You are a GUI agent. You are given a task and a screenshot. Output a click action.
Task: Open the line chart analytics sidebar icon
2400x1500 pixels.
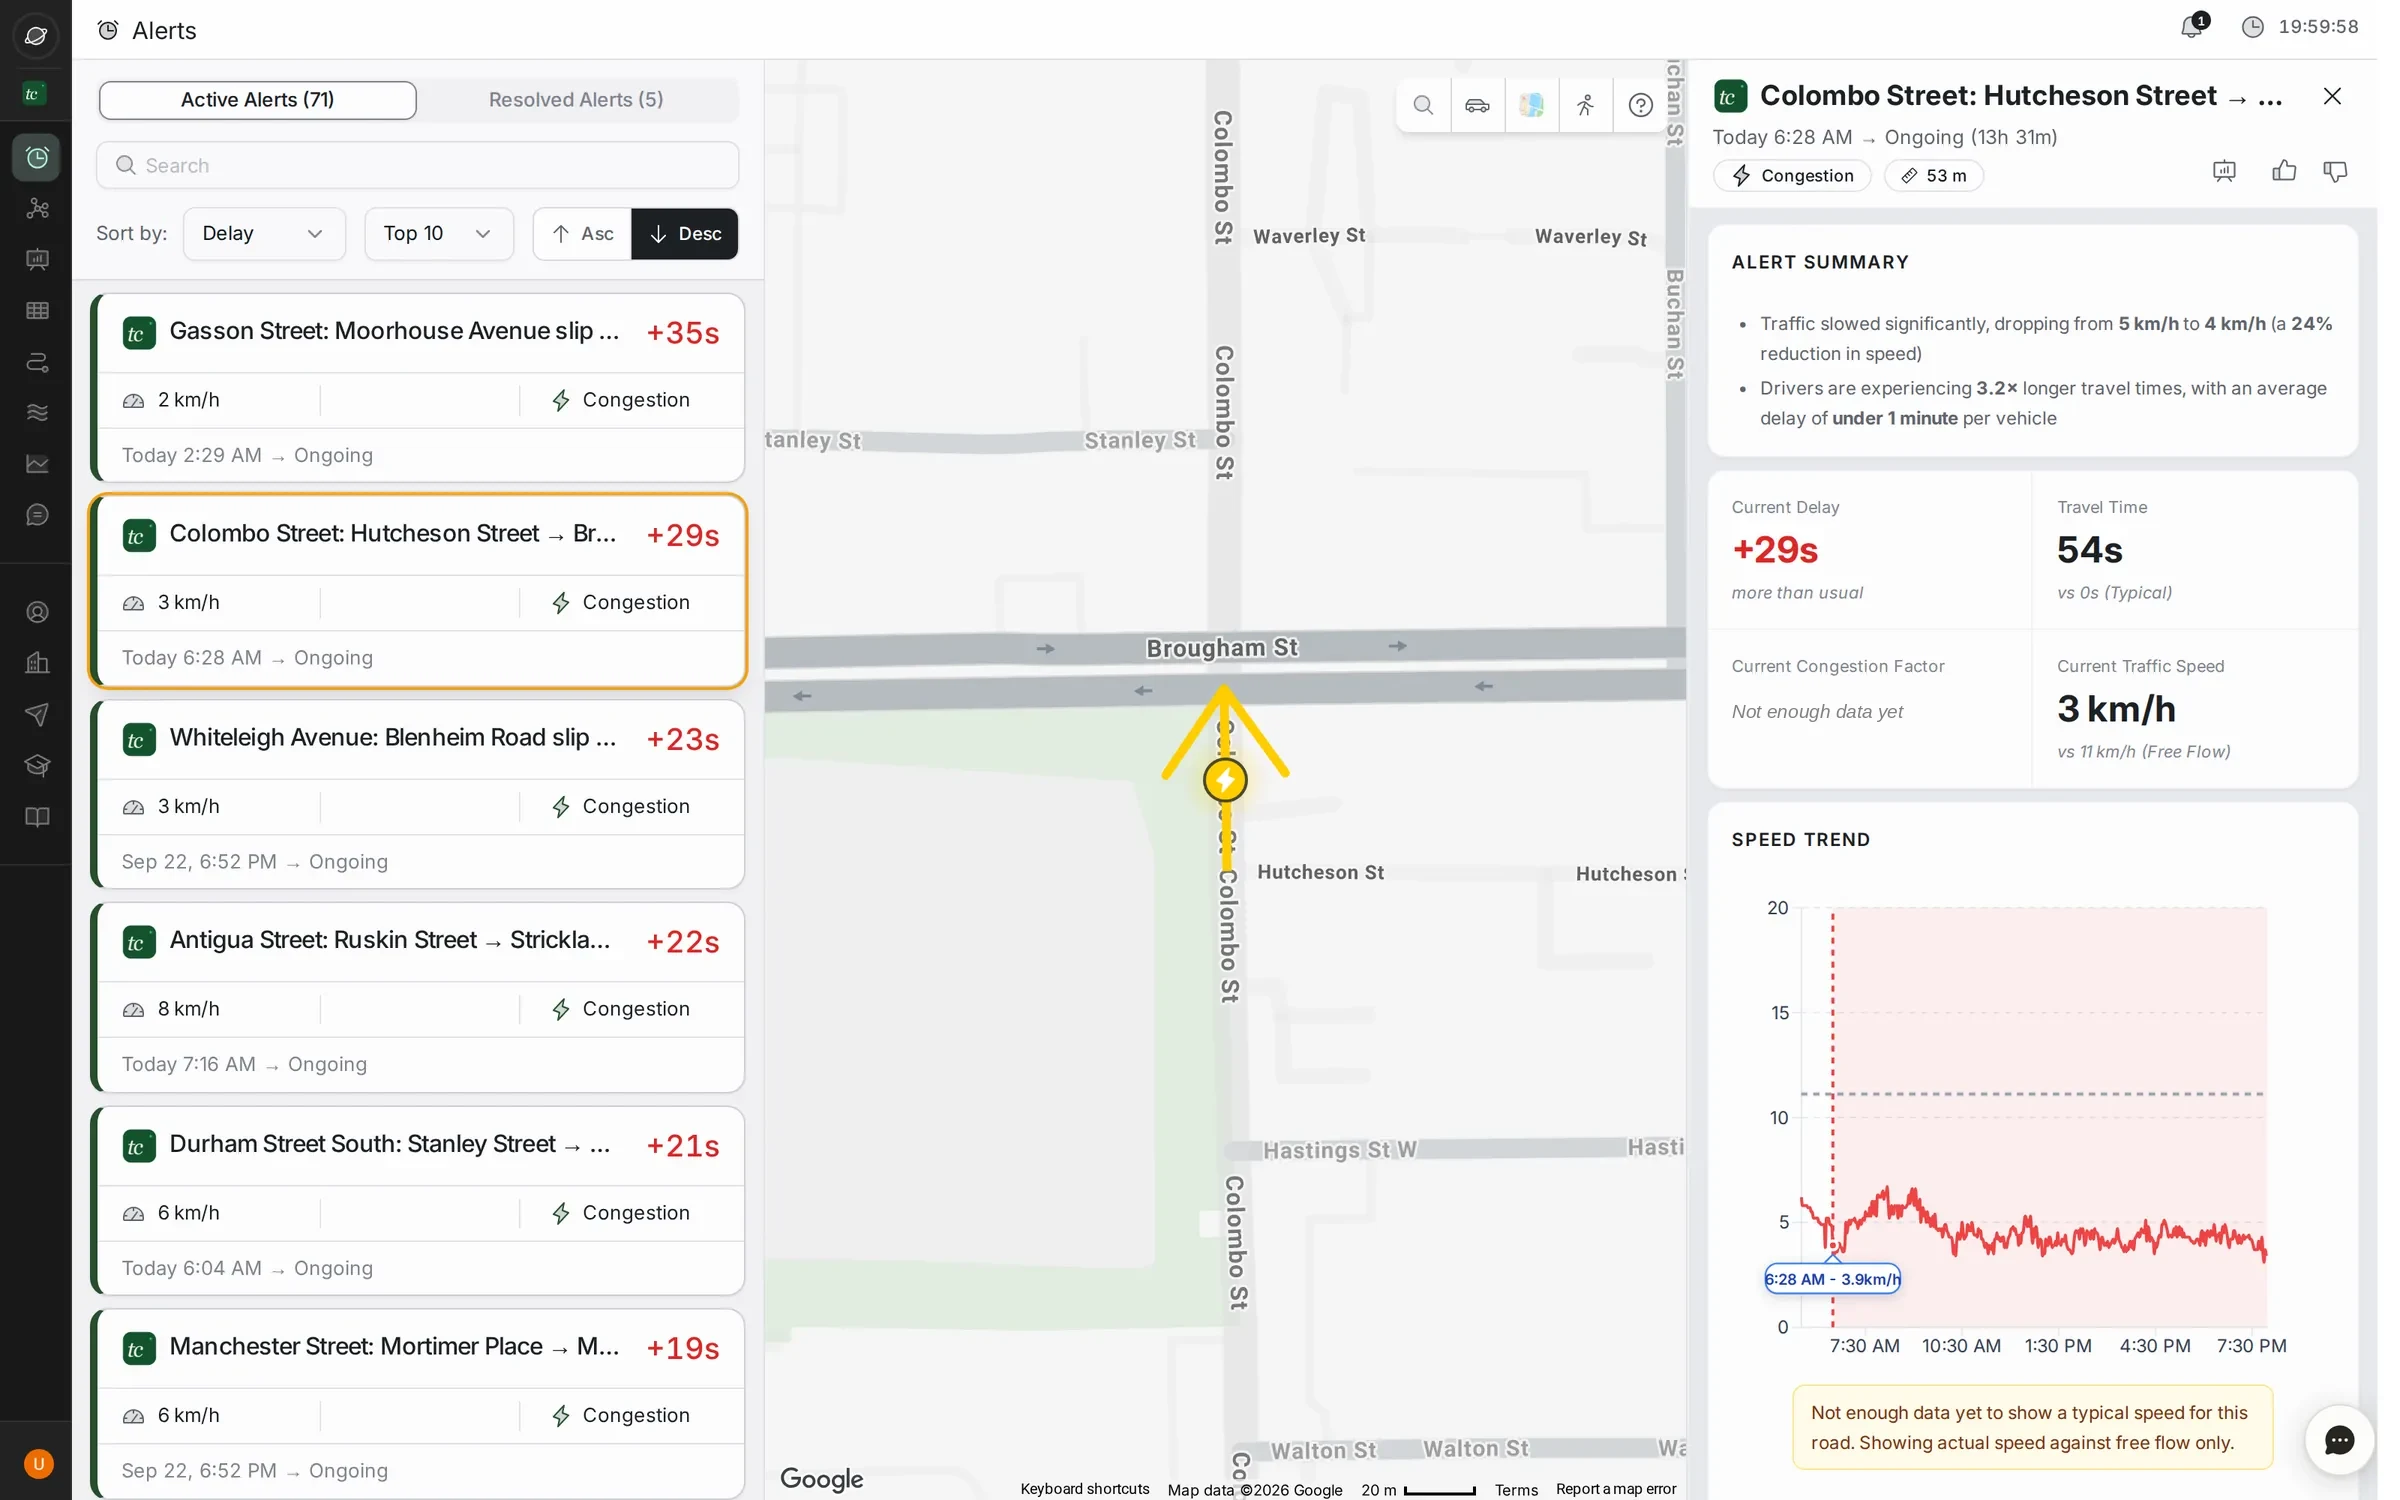click(x=37, y=464)
